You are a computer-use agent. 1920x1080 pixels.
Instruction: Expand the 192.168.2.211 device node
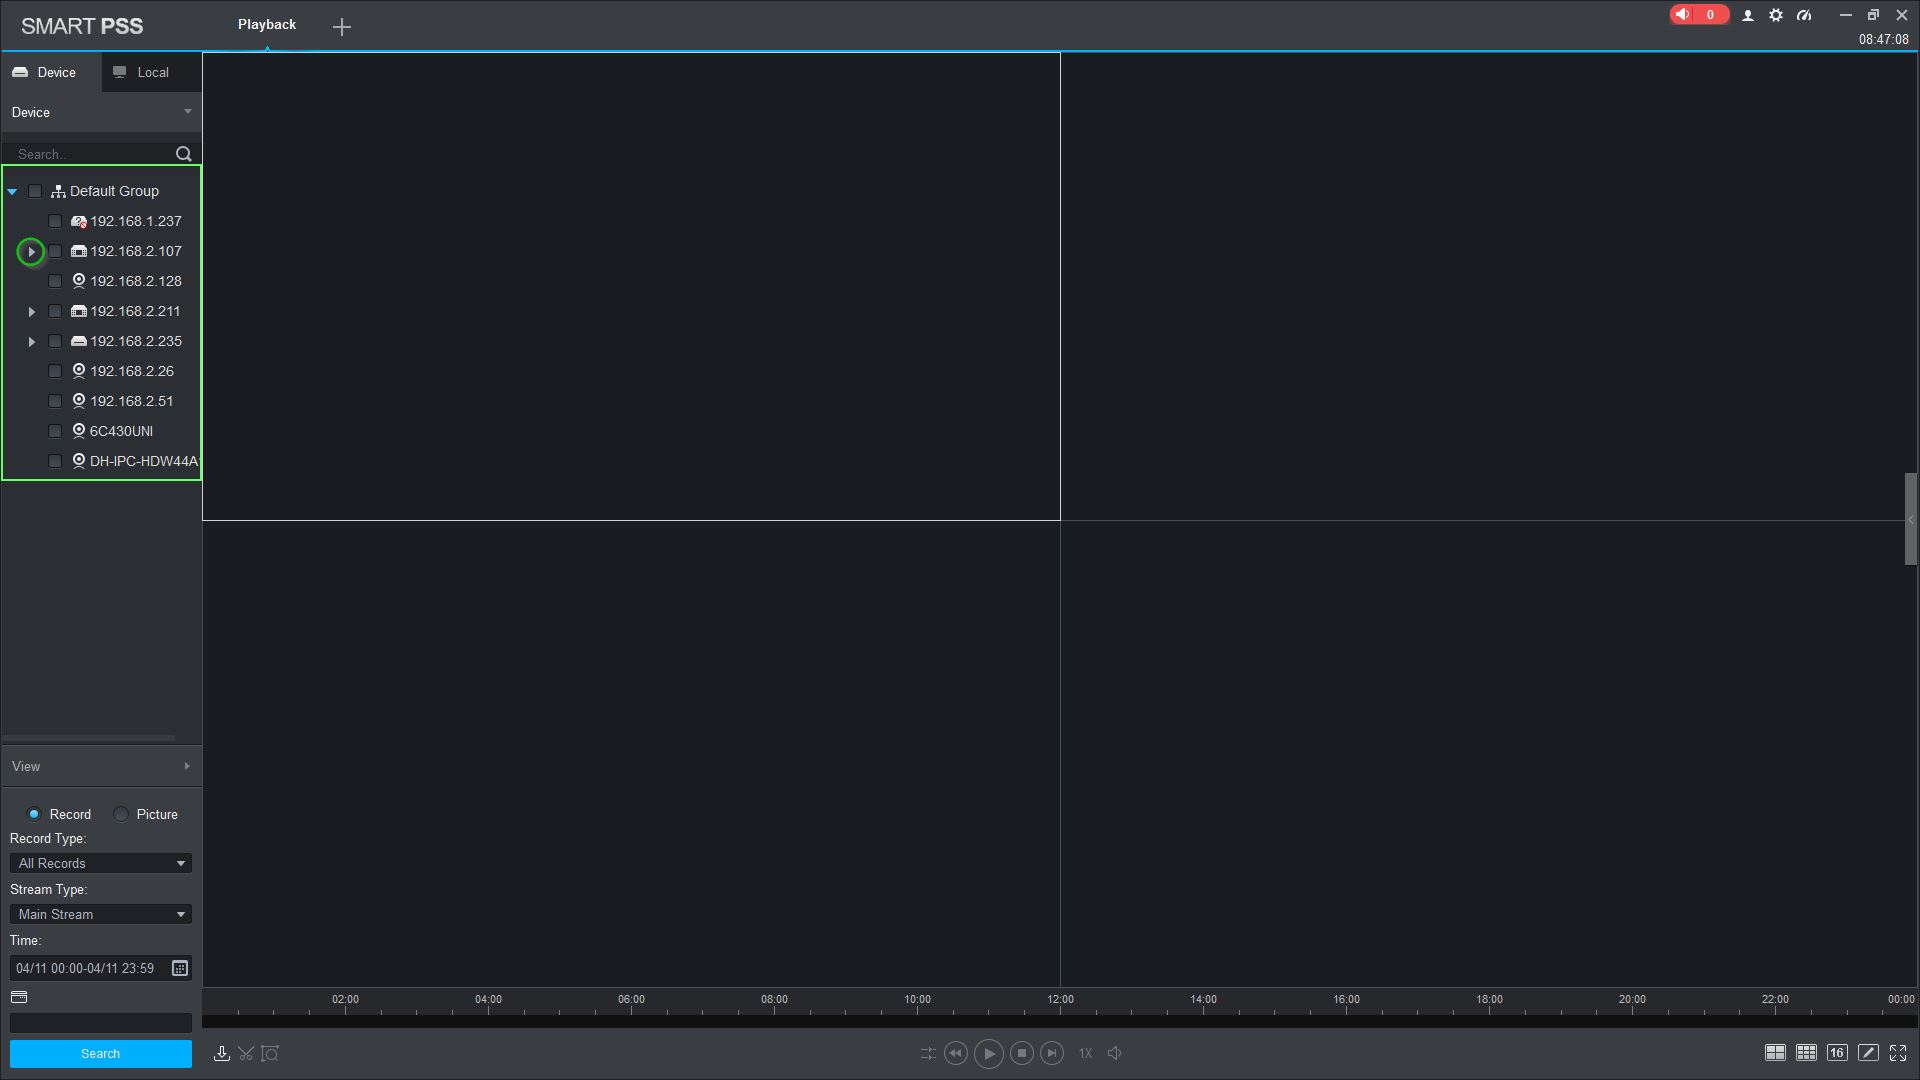[x=32, y=312]
